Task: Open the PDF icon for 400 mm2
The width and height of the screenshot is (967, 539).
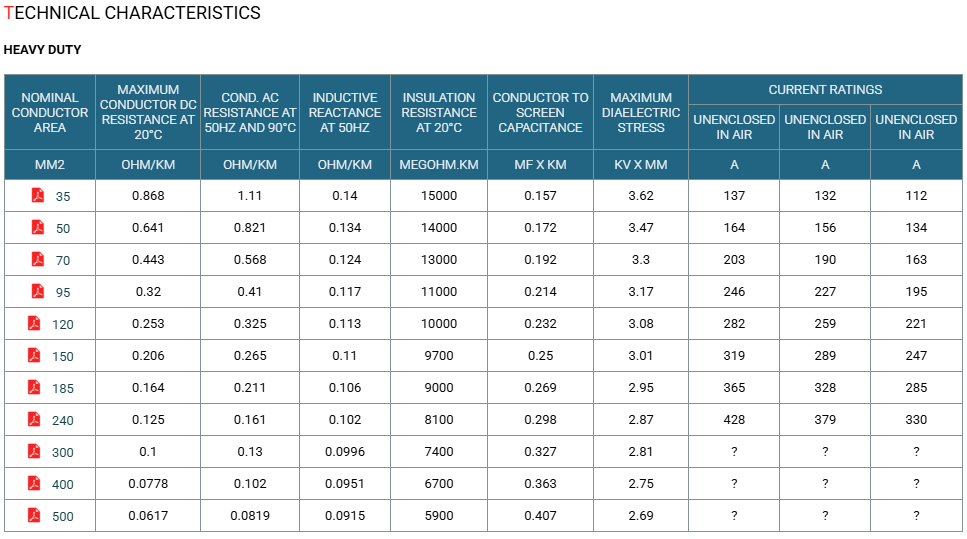Action: tap(34, 484)
